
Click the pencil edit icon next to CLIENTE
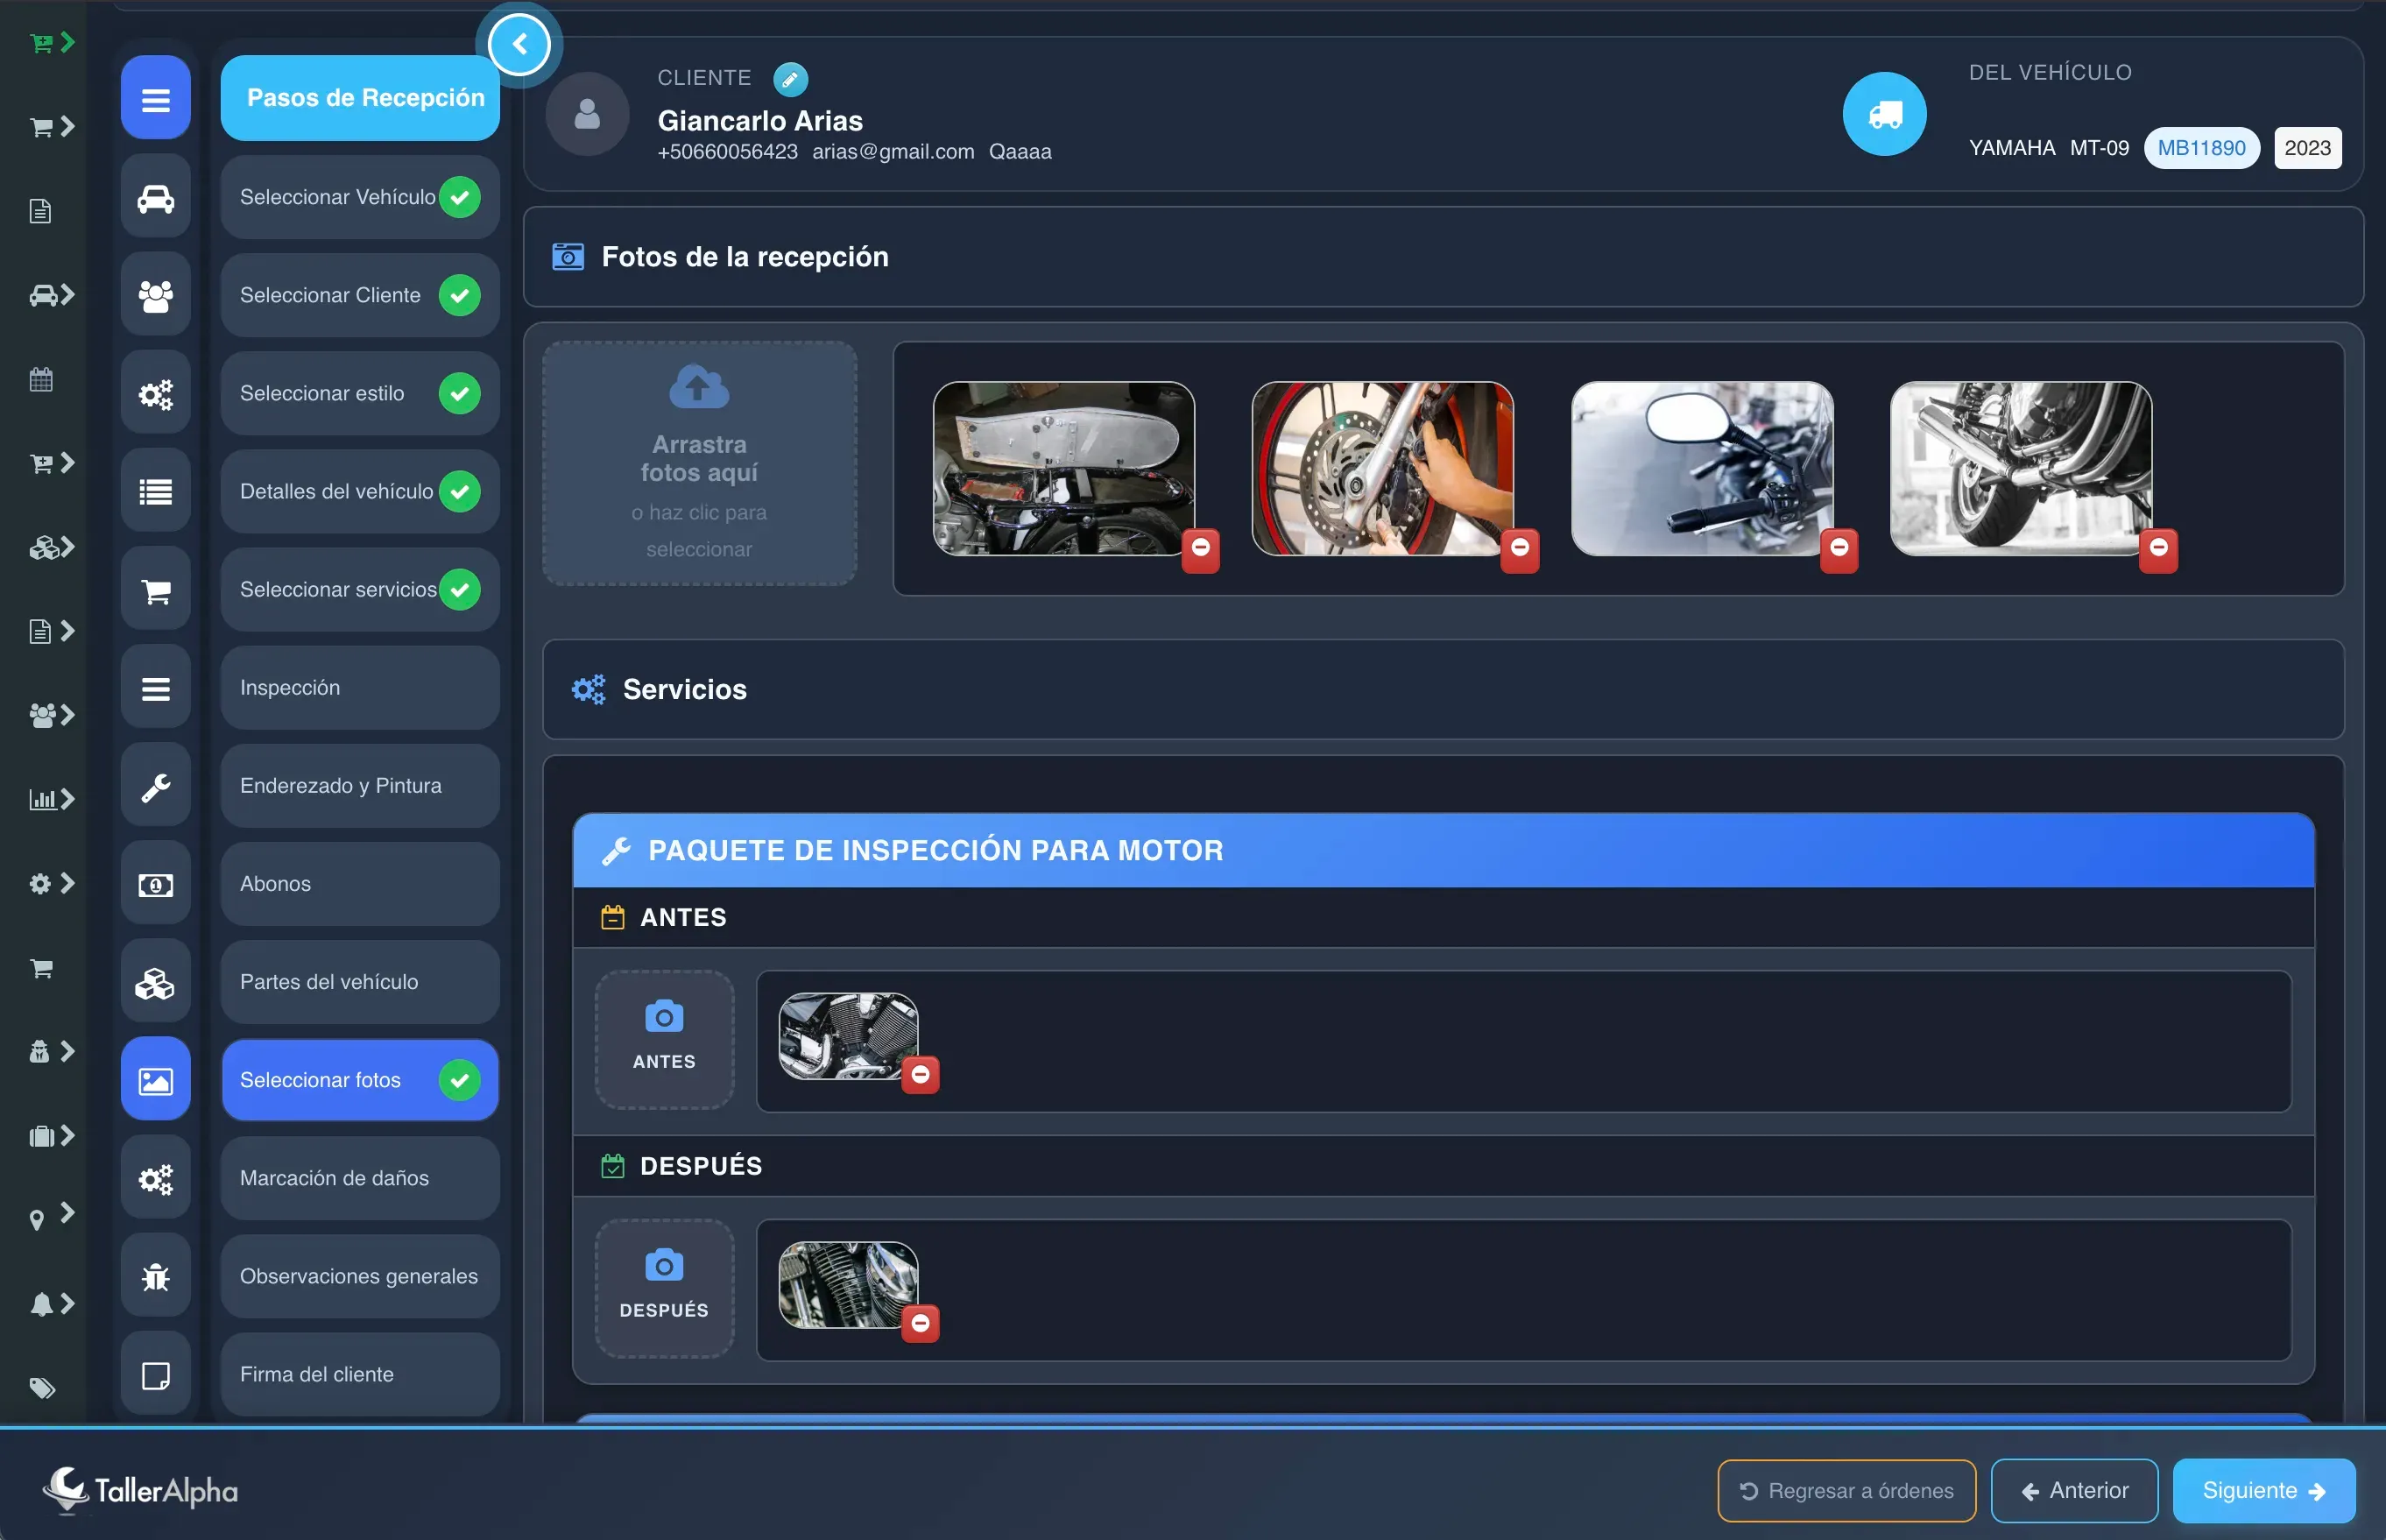click(x=790, y=78)
